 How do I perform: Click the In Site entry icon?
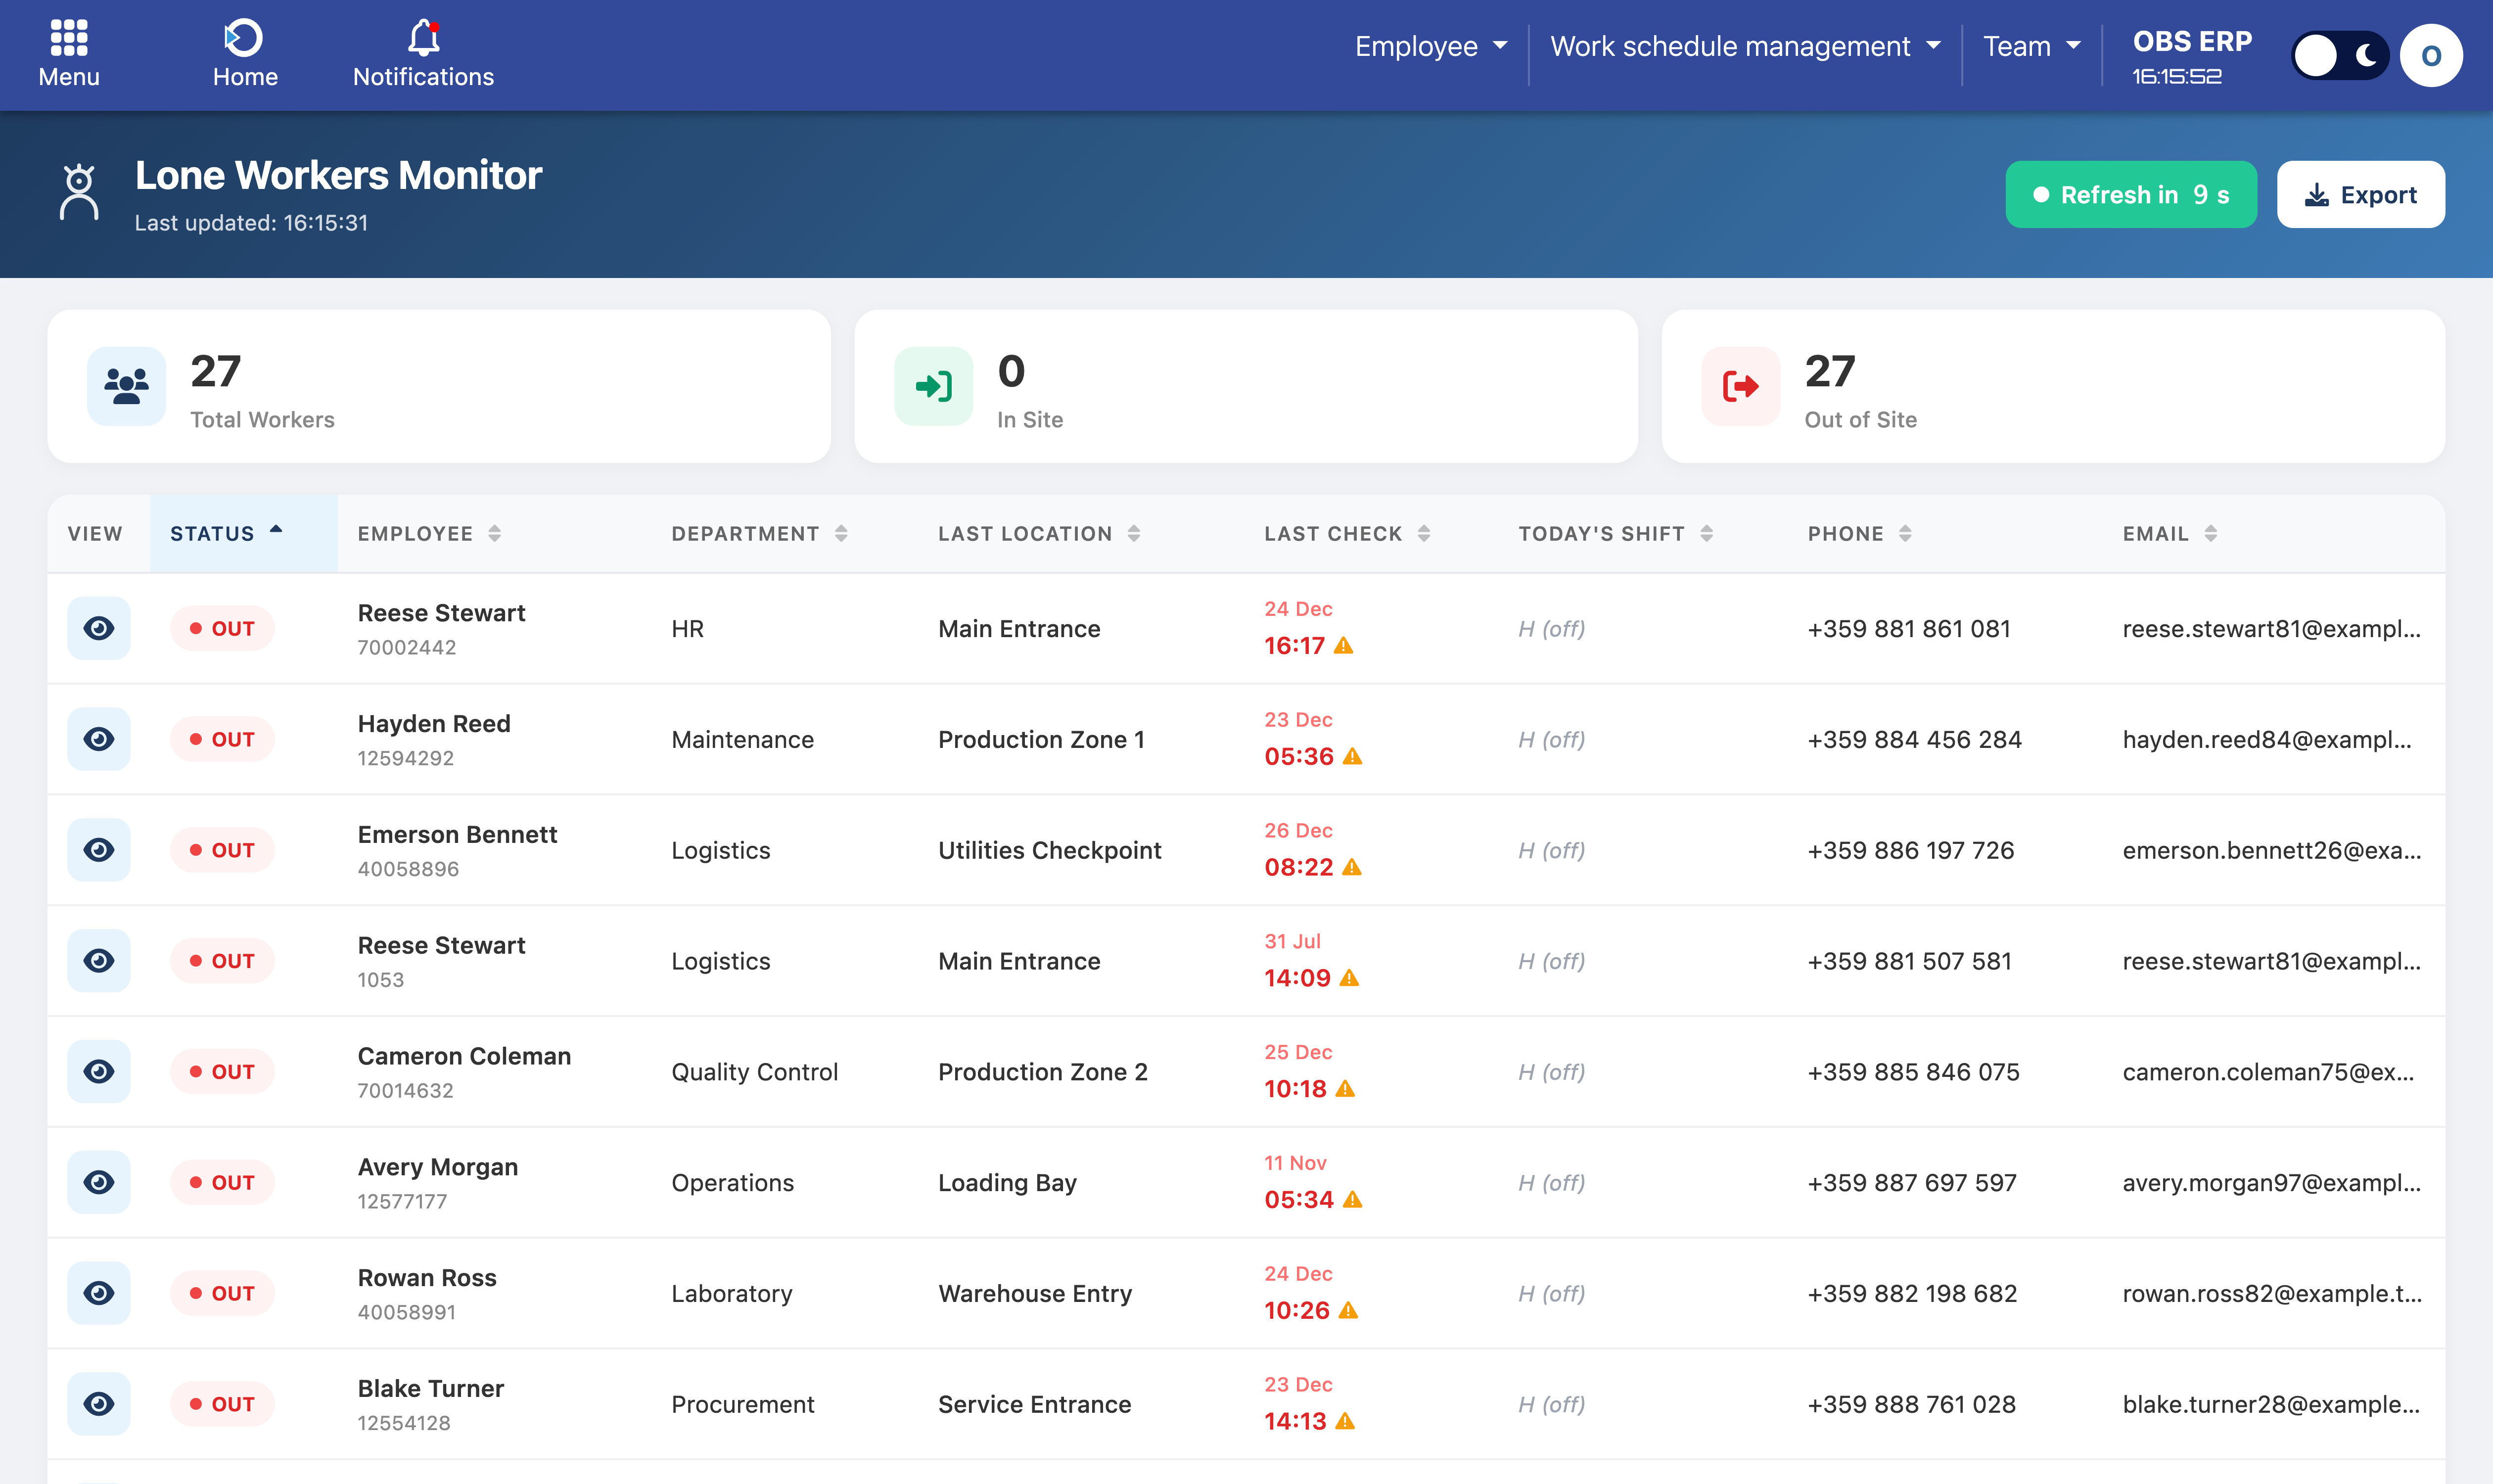[x=933, y=386]
